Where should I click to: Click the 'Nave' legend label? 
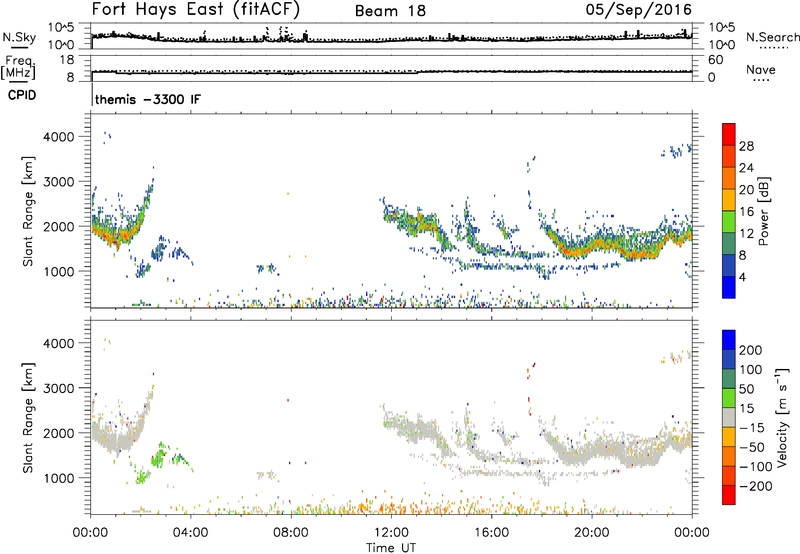[761, 69]
